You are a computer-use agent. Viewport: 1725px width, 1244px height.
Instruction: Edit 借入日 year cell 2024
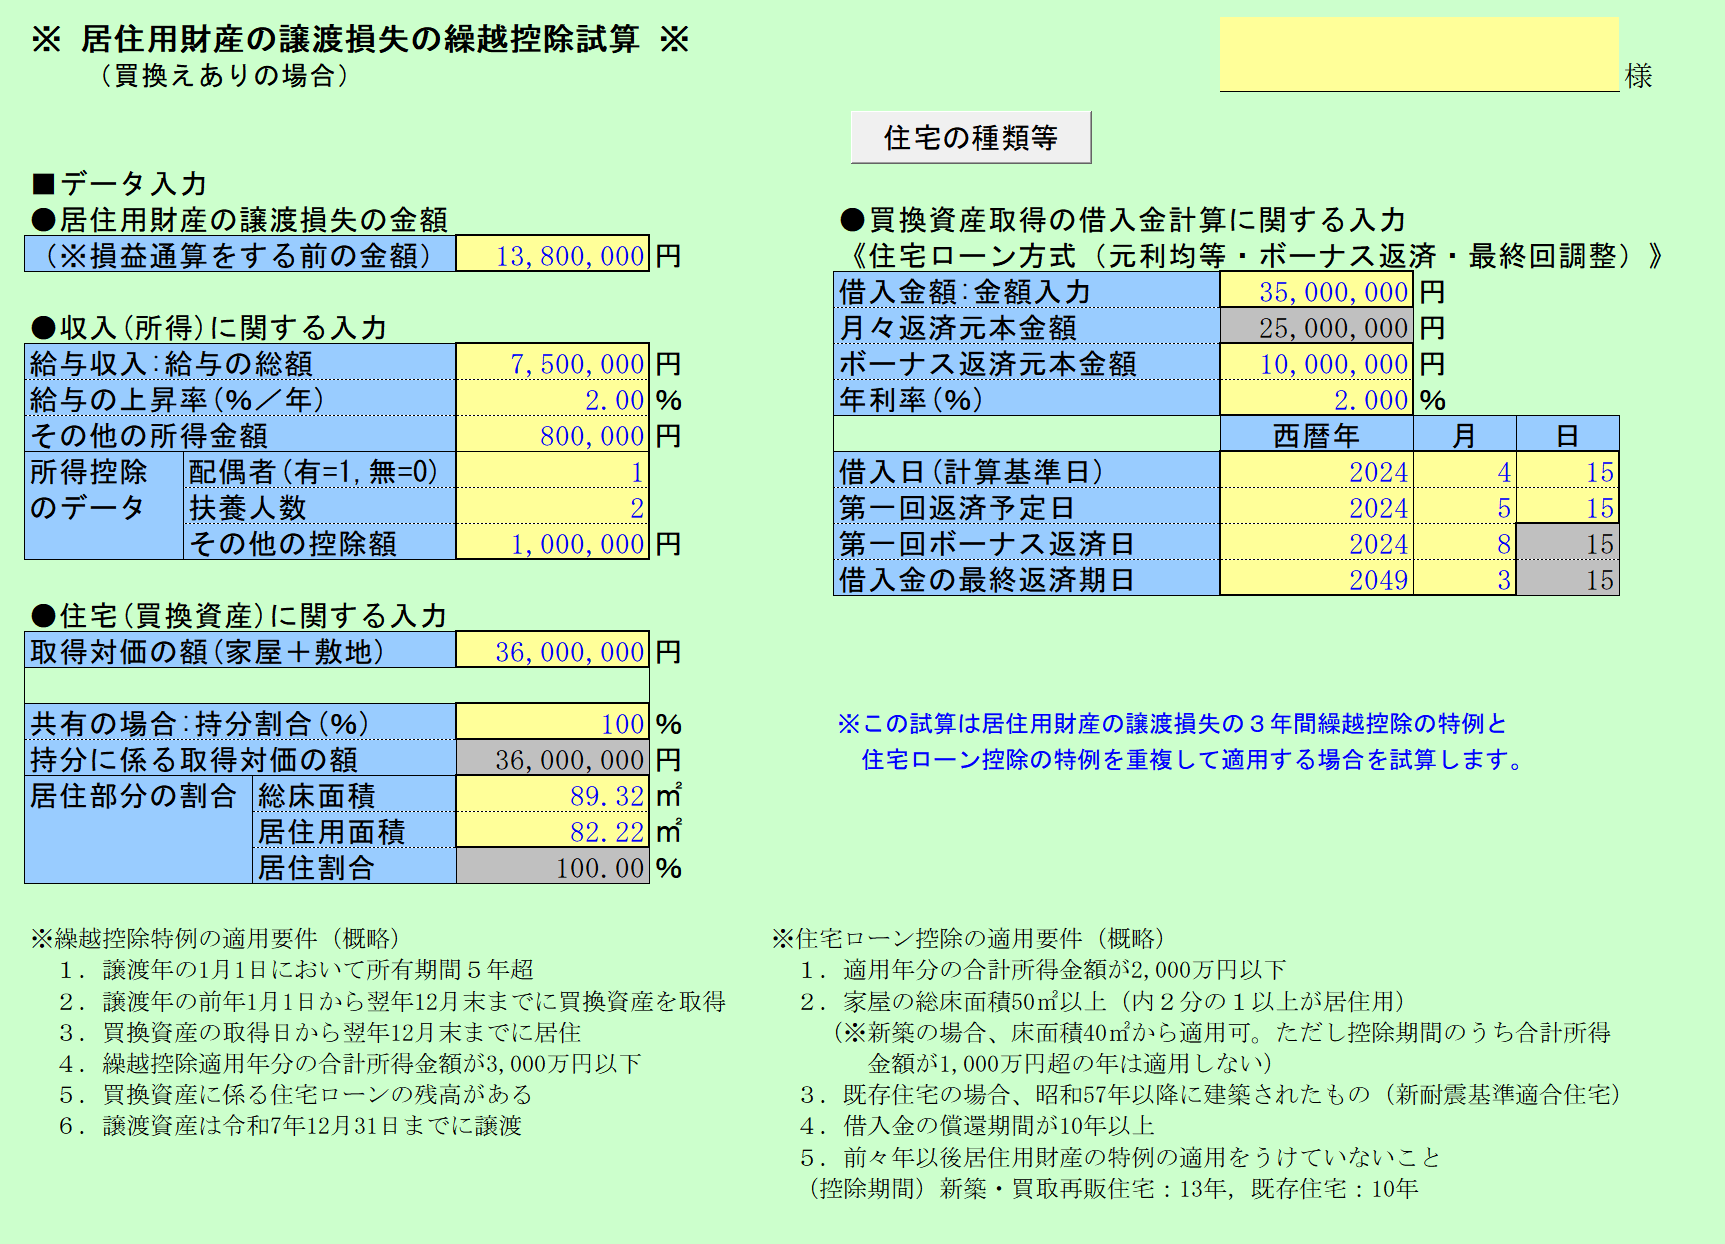pos(1316,471)
